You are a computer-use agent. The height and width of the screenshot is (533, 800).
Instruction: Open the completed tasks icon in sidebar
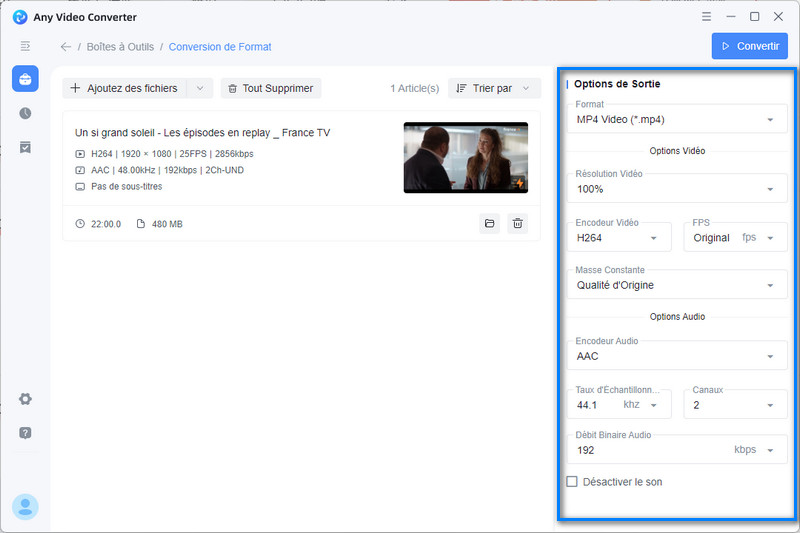coord(25,147)
